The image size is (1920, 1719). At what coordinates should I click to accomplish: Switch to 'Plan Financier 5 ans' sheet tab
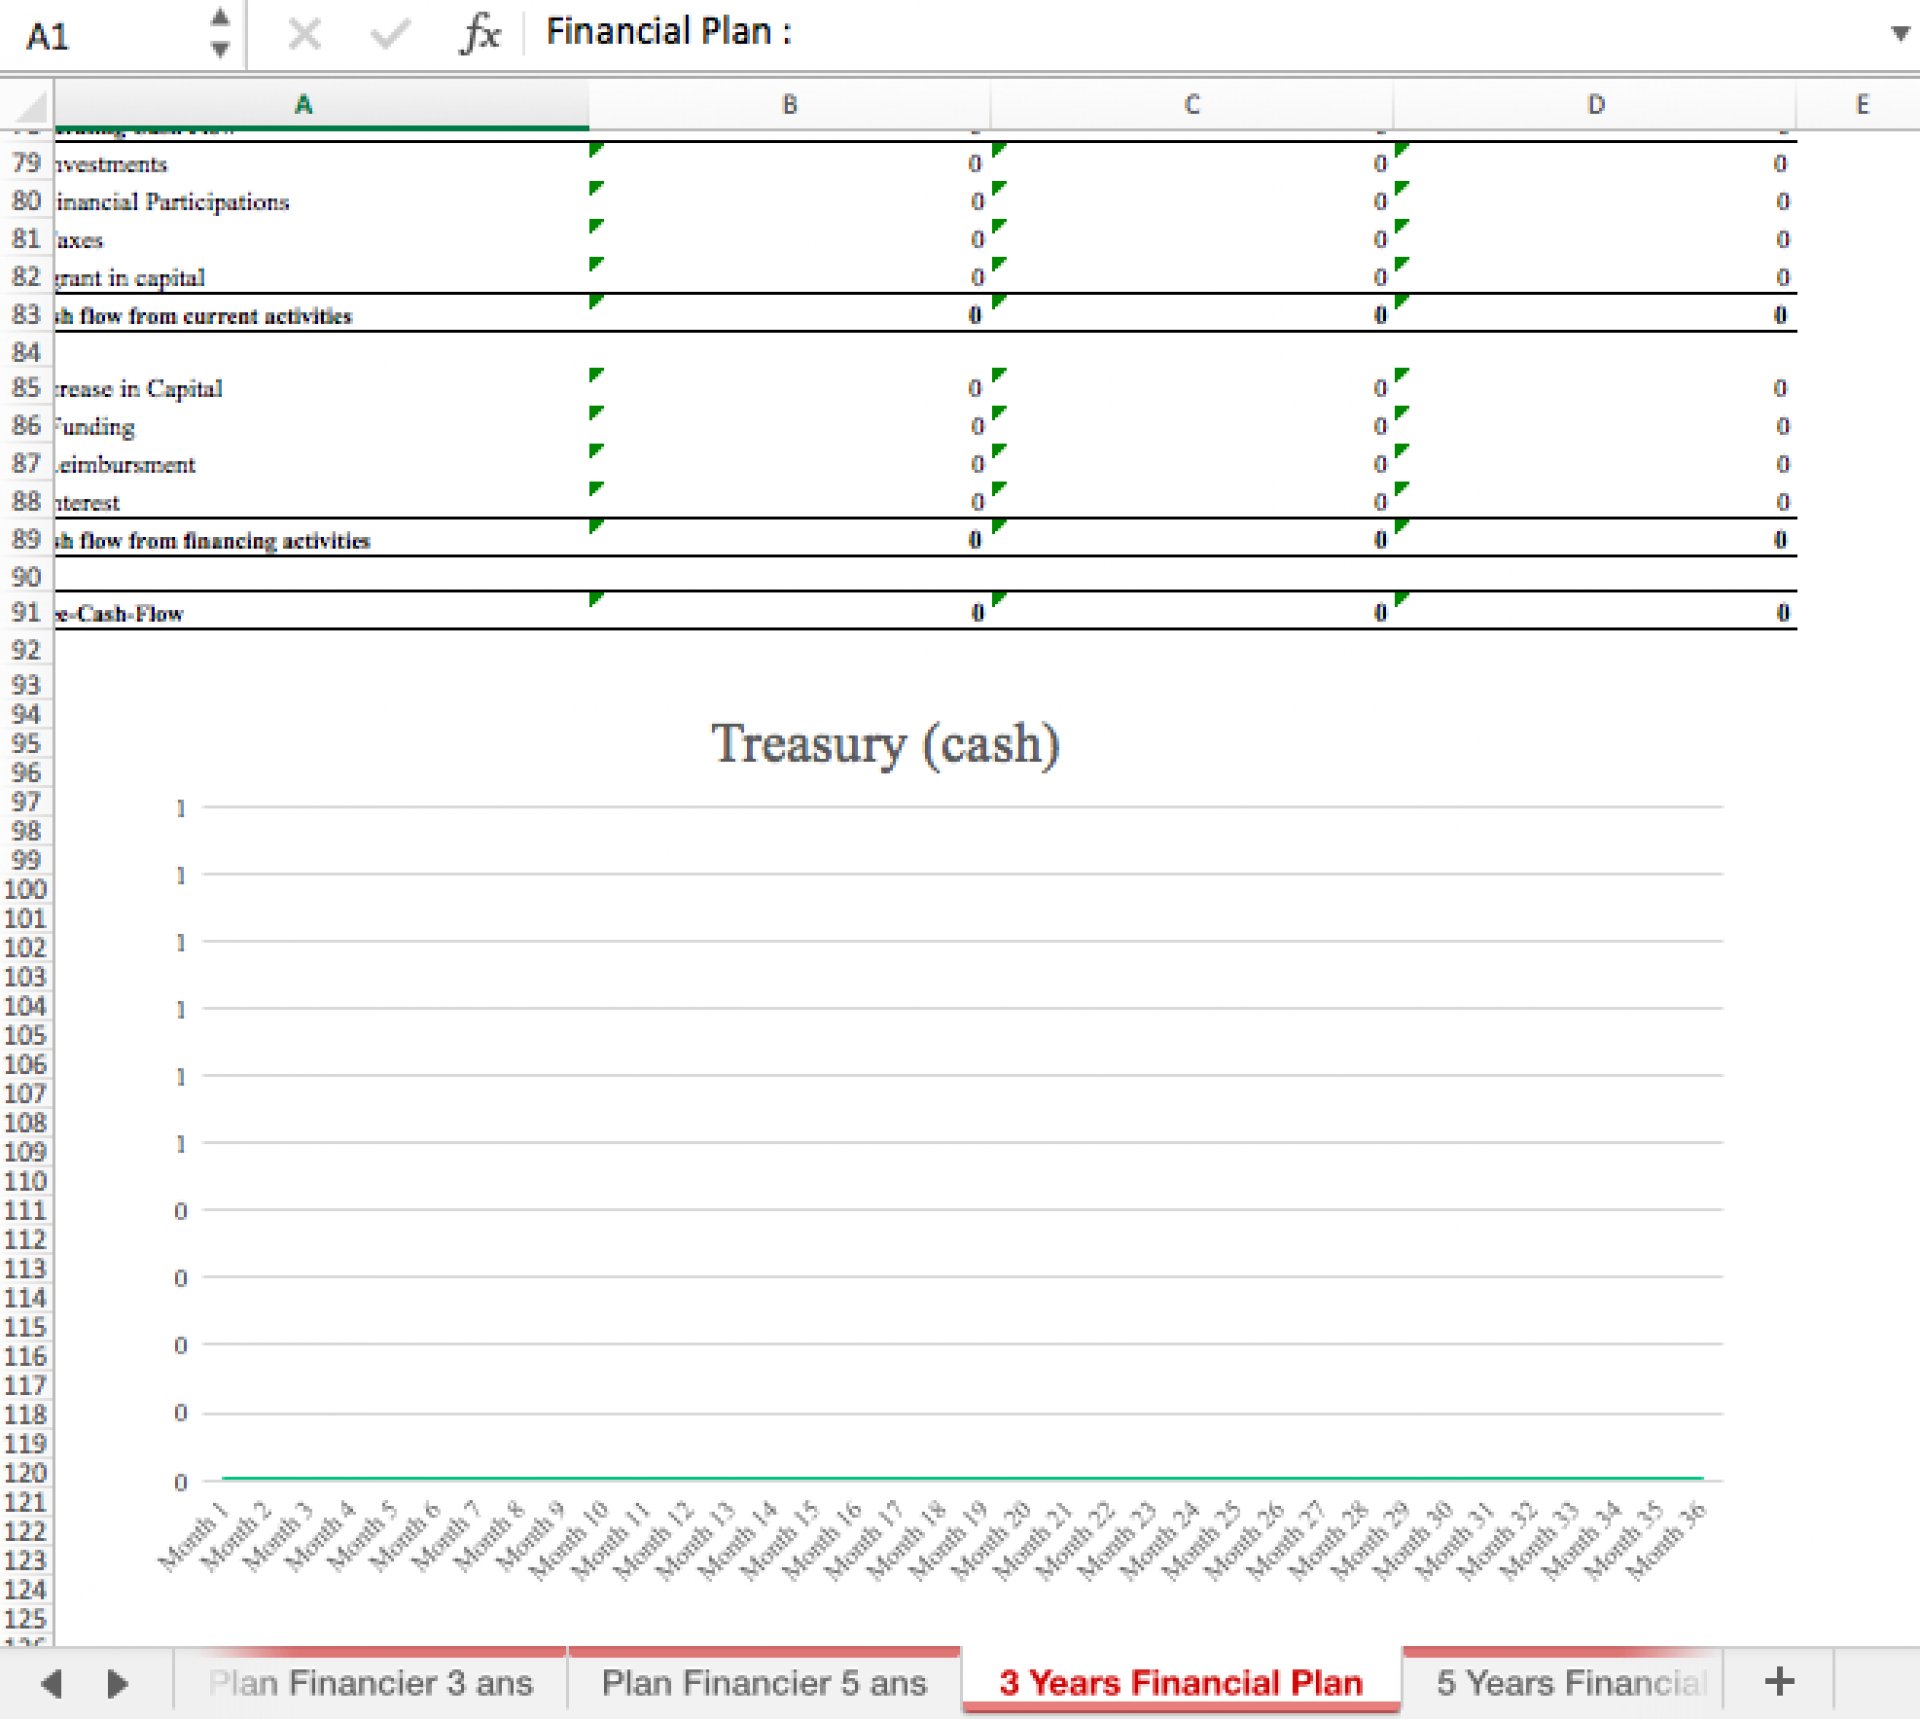point(764,1683)
